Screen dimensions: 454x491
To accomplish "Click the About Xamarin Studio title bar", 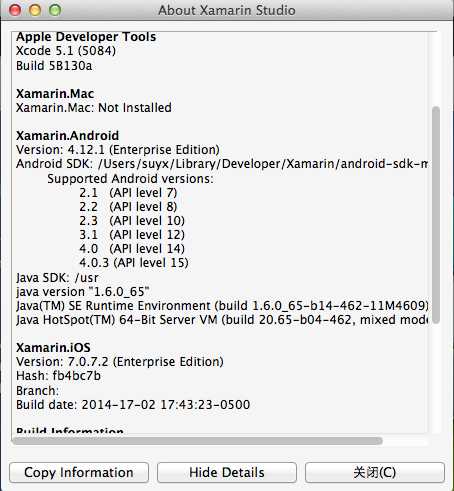I will [227, 10].
